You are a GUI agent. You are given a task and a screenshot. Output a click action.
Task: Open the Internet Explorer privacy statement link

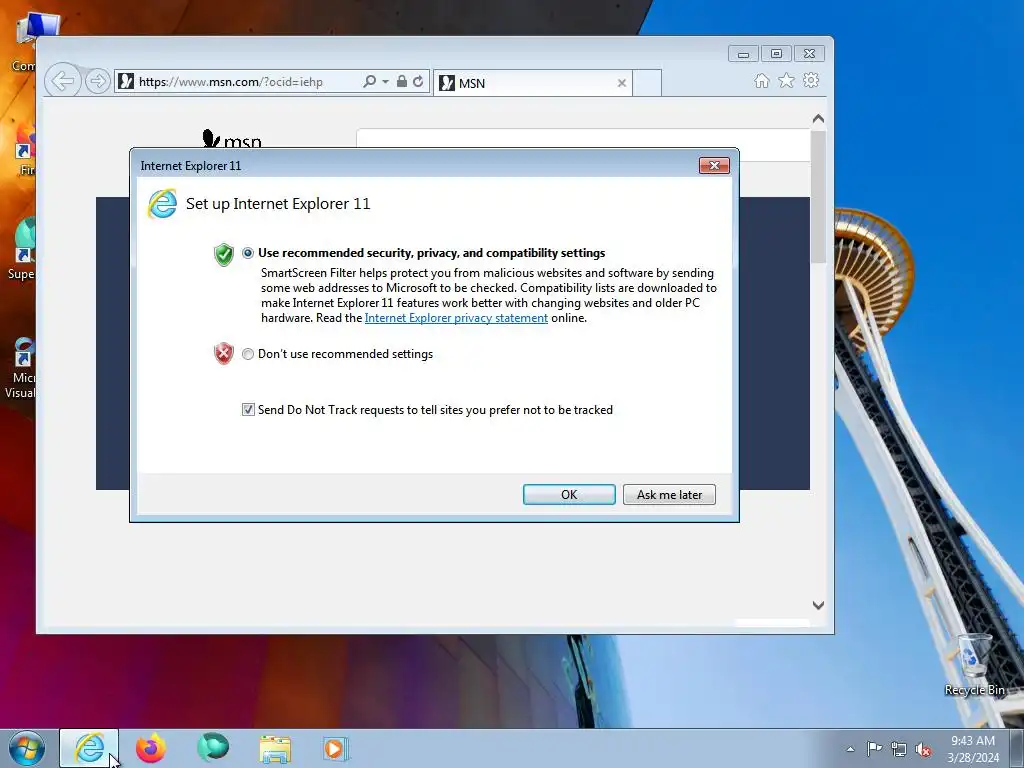tap(456, 318)
